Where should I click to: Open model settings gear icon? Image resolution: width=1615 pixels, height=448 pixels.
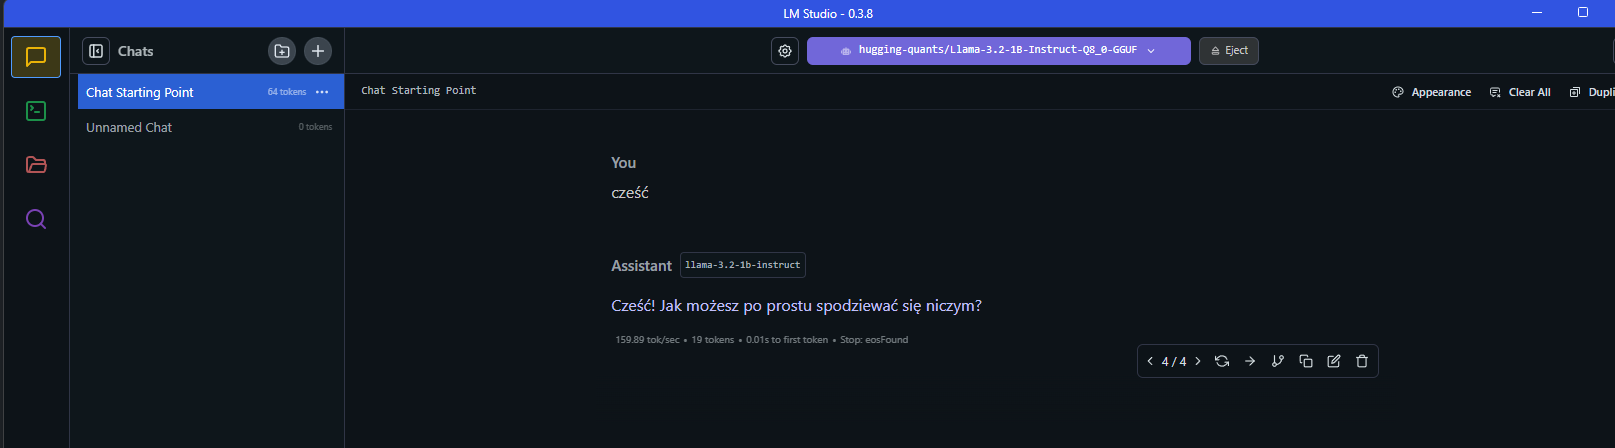785,51
